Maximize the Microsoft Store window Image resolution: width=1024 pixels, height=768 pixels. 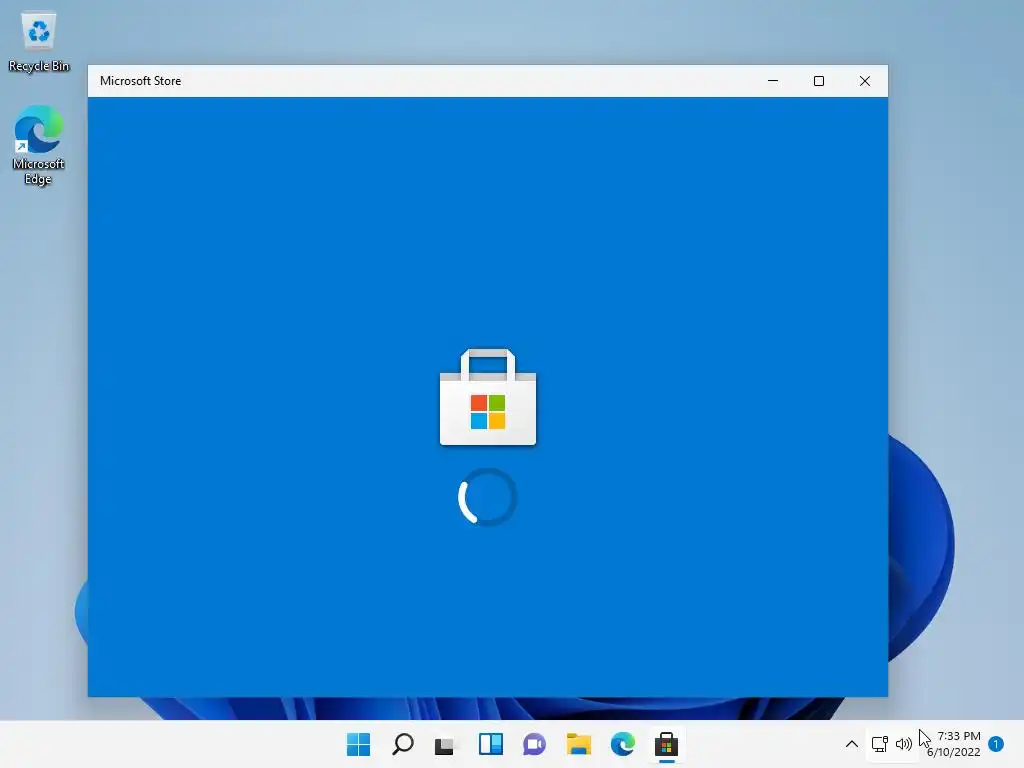(x=818, y=81)
